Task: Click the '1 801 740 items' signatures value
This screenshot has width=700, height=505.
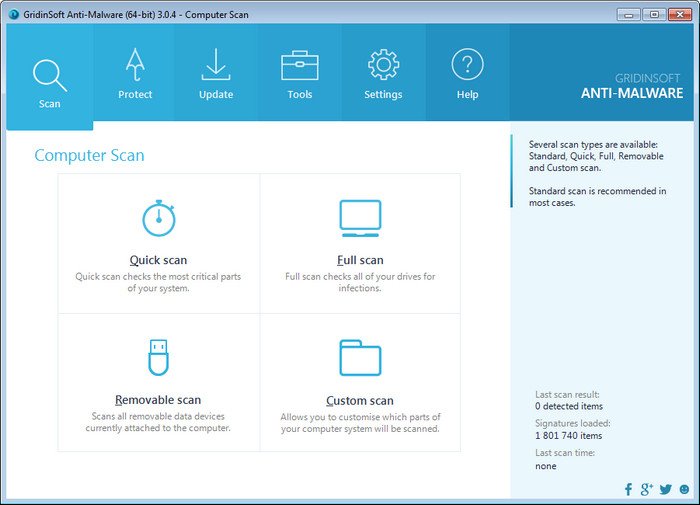Action: click(569, 436)
